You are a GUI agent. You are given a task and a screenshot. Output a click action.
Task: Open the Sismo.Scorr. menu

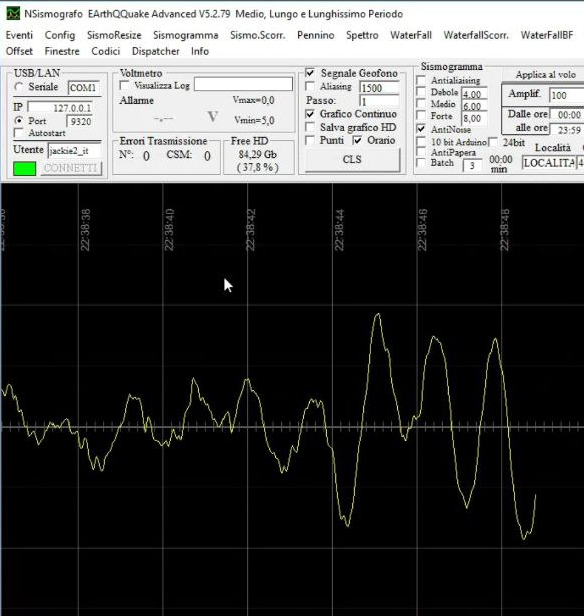pyautogui.click(x=258, y=35)
